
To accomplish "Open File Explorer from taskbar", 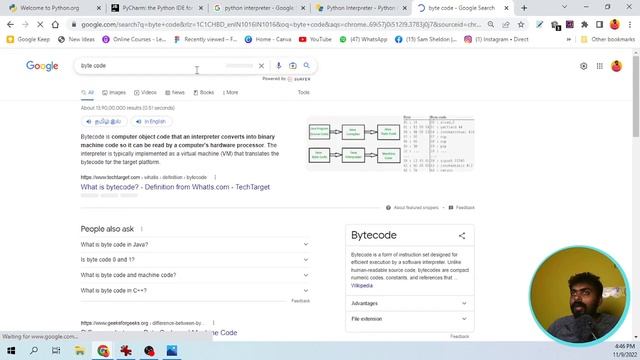I will tap(80, 351).
